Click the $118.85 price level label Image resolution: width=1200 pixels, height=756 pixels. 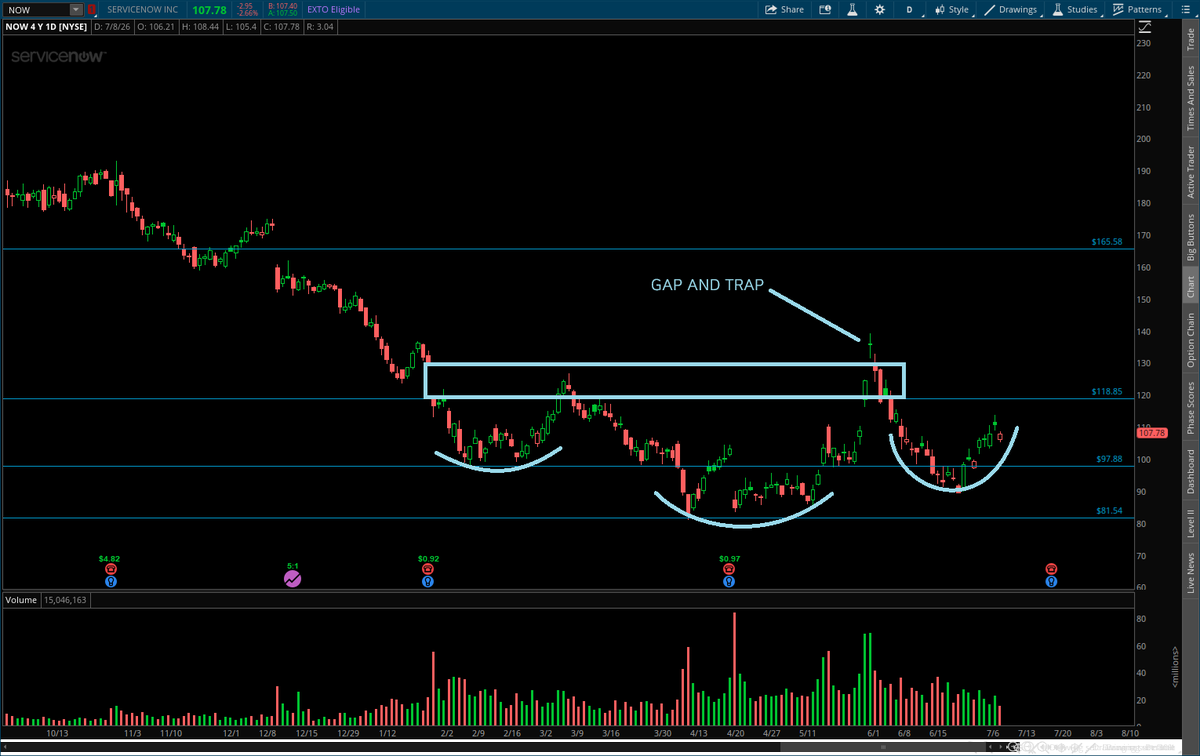pyautogui.click(x=1108, y=392)
